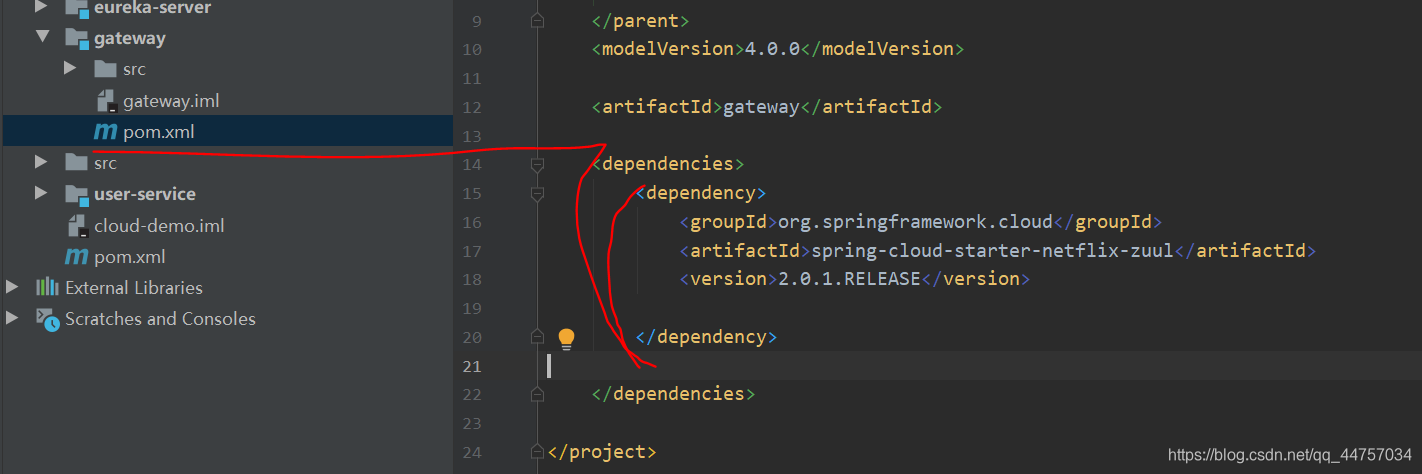Collapse the gateway module folder
The height and width of the screenshot is (474, 1422).
(x=41, y=38)
